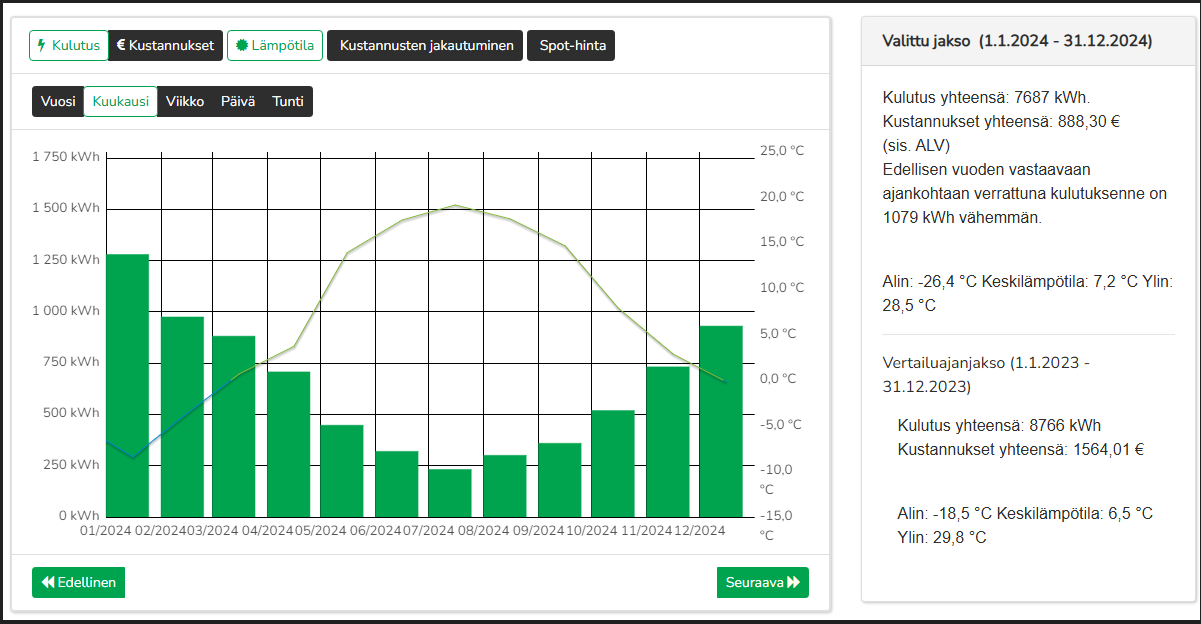1201x624 pixels.
Task: Switch to the Vuosi tab
Action: (58, 102)
